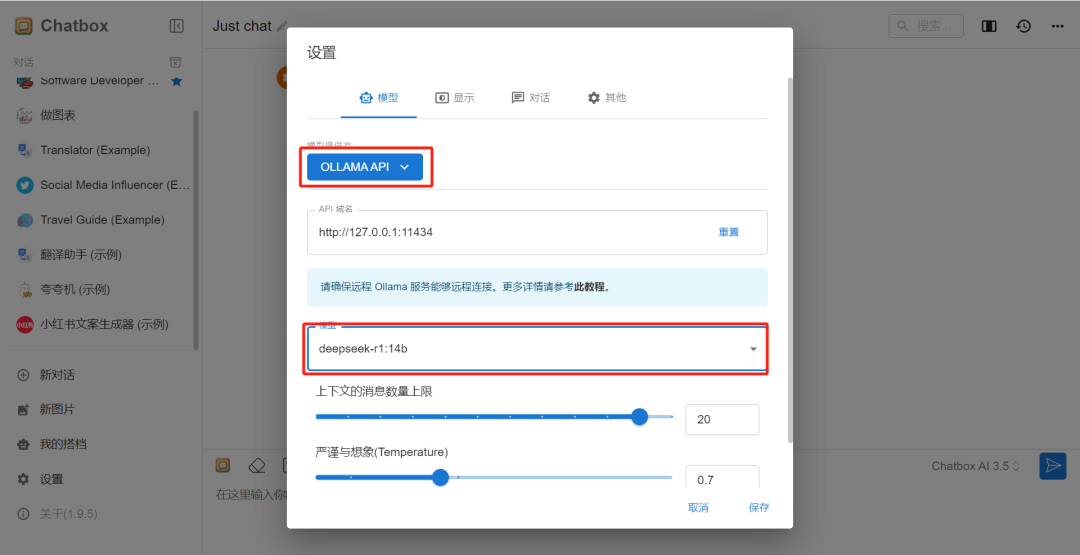The width and height of the screenshot is (1080, 555).
Task: Edit the Just chat title pencil icon
Action: point(282,26)
